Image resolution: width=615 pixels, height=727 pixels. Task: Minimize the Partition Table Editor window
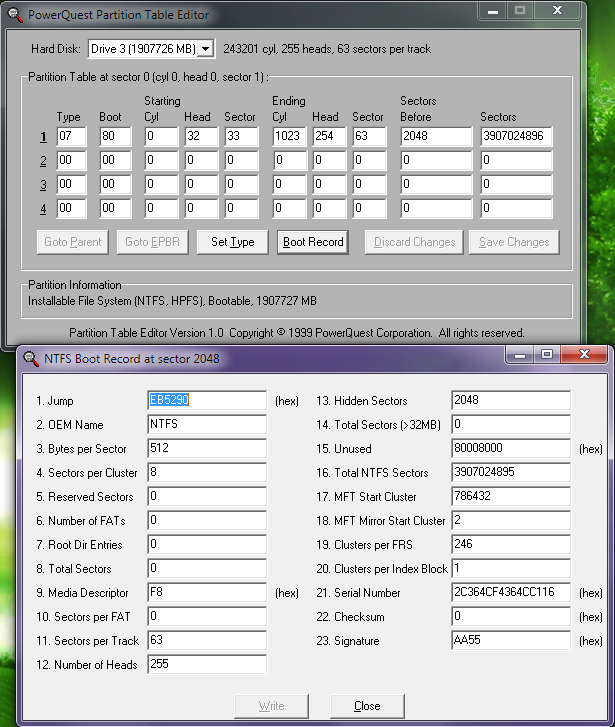tap(493, 11)
